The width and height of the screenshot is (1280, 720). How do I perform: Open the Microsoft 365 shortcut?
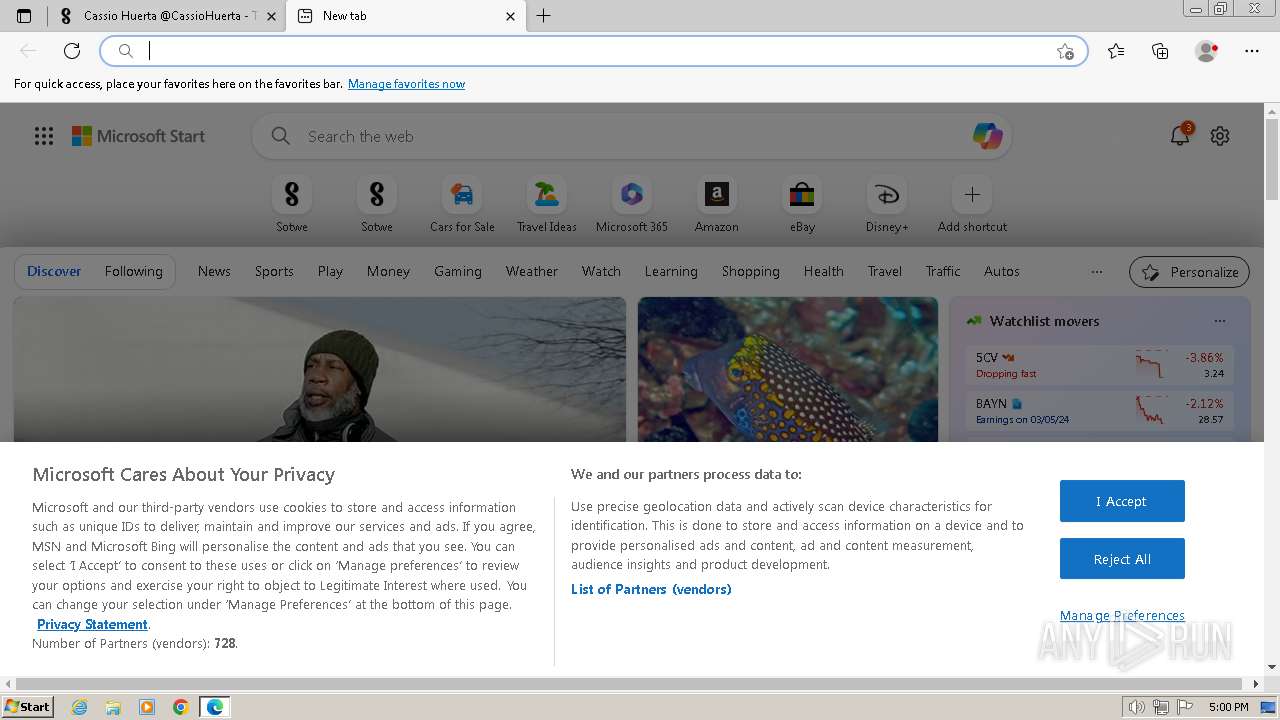(x=632, y=204)
